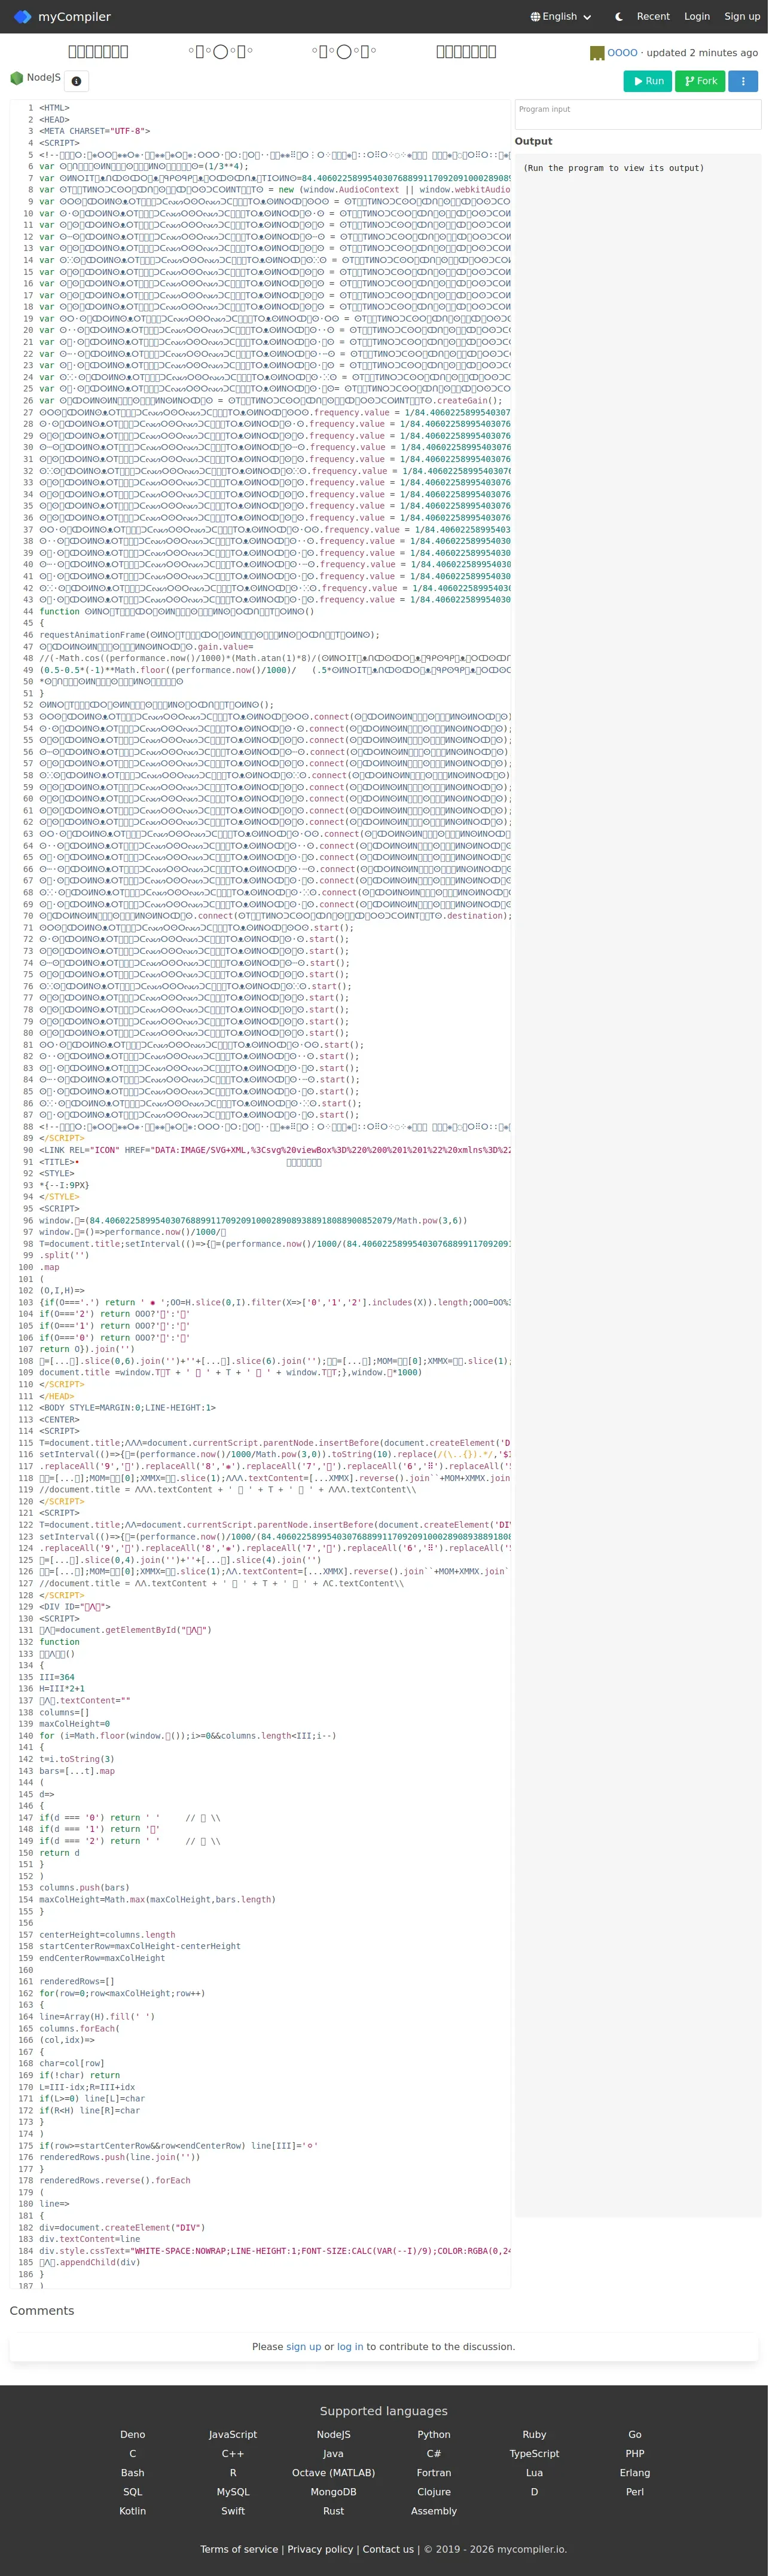This screenshot has height=2576, width=769.
Task: Open the Clojure language link
Action: [x=434, y=2491]
